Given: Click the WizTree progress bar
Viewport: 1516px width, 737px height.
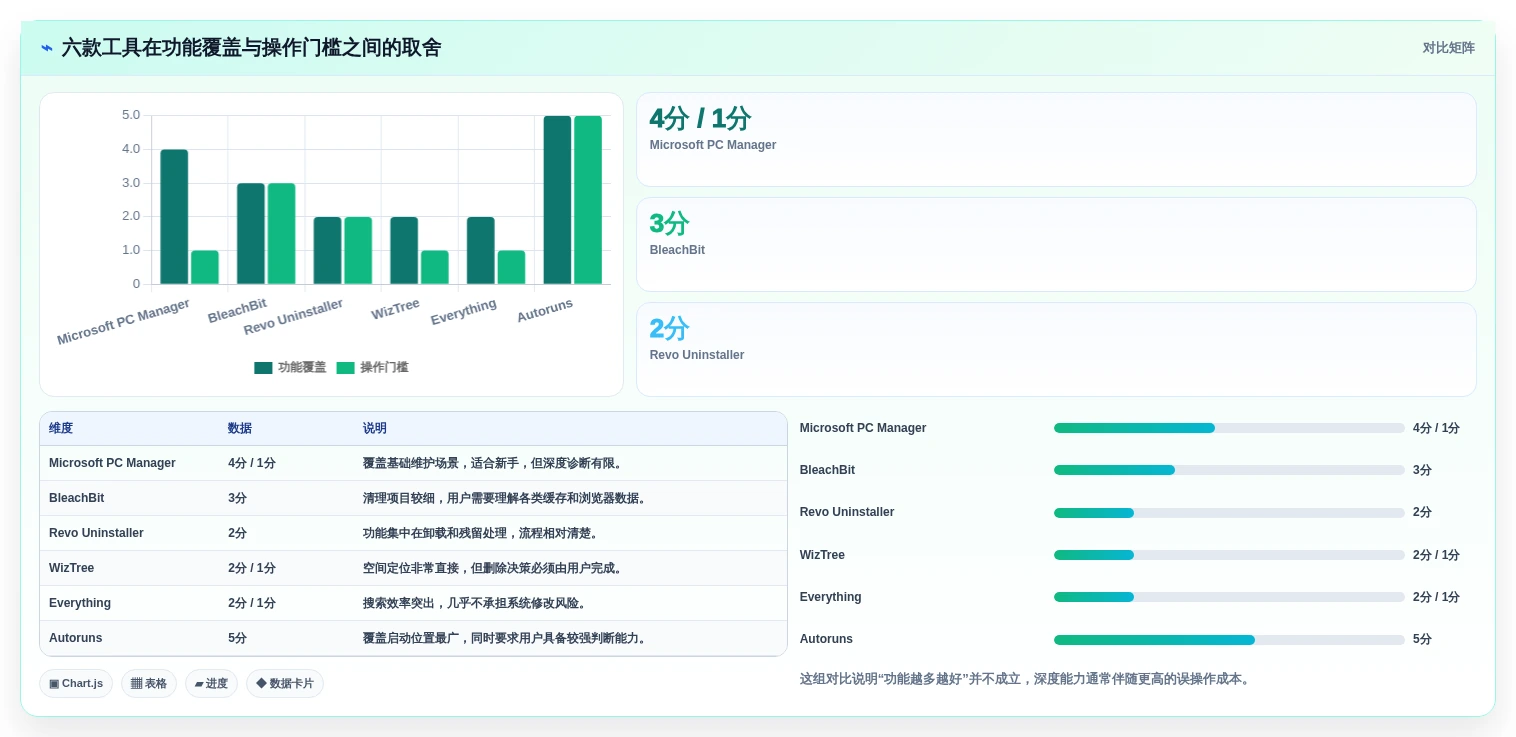Looking at the screenshot, I should (1229, 555).
